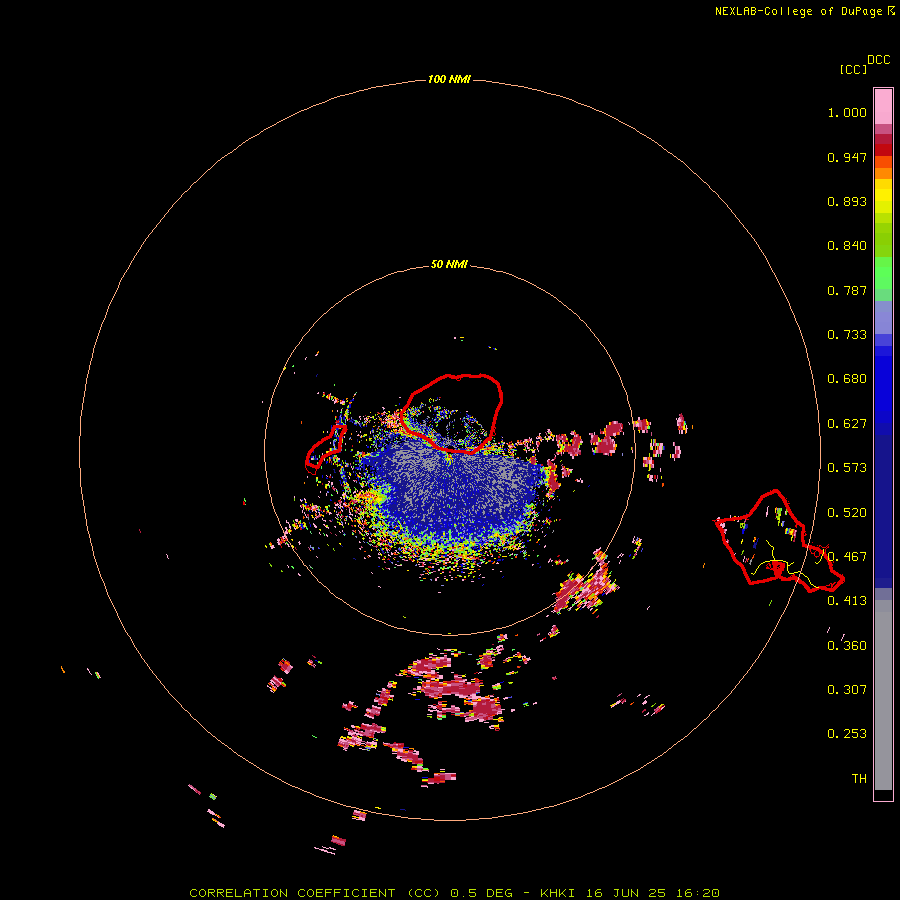This screenshot has width=900, height=900.
Task: Click the 0.307 color scale value
Action: 847,690
